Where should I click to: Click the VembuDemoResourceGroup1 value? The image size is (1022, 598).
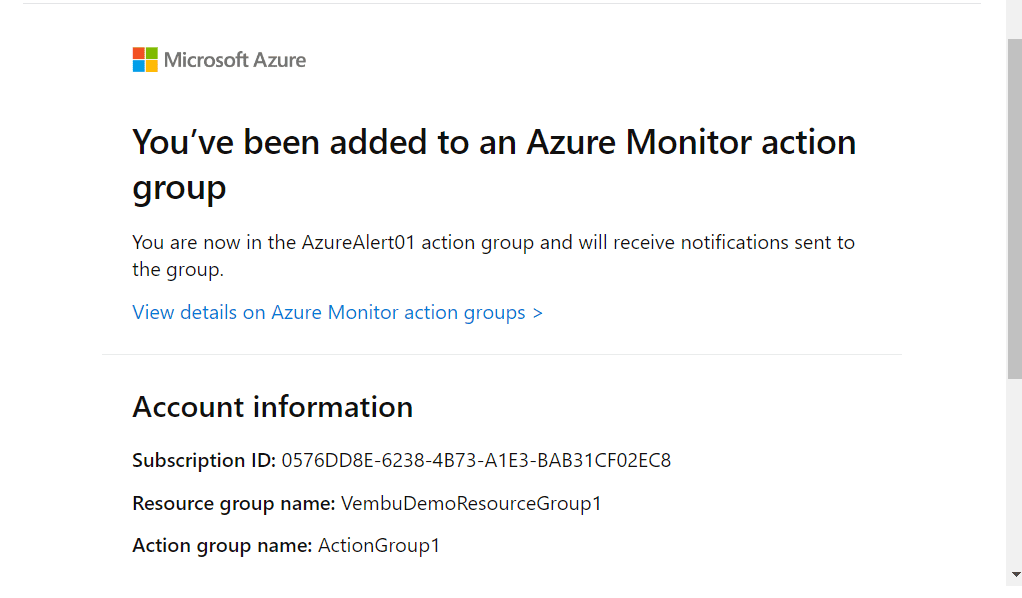pyautogui.click(x=471, y=503)
